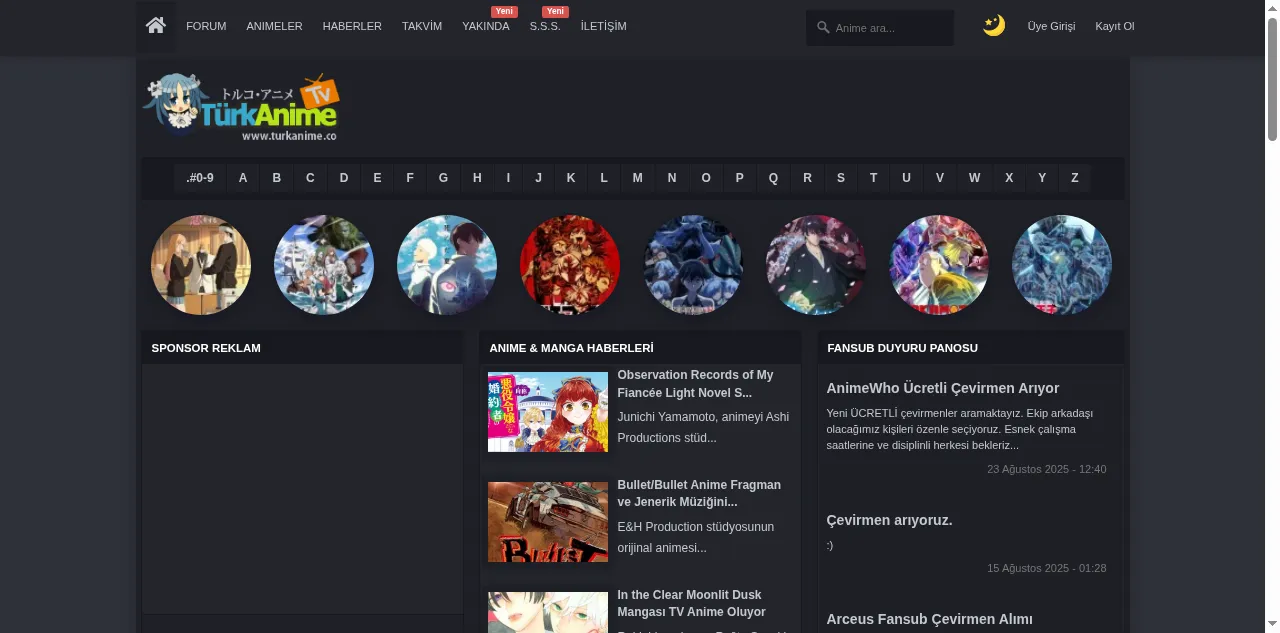This screenshot has height=633, width=1280.
Task: Open the TAKVİM menu item
Action: (422, 26)
